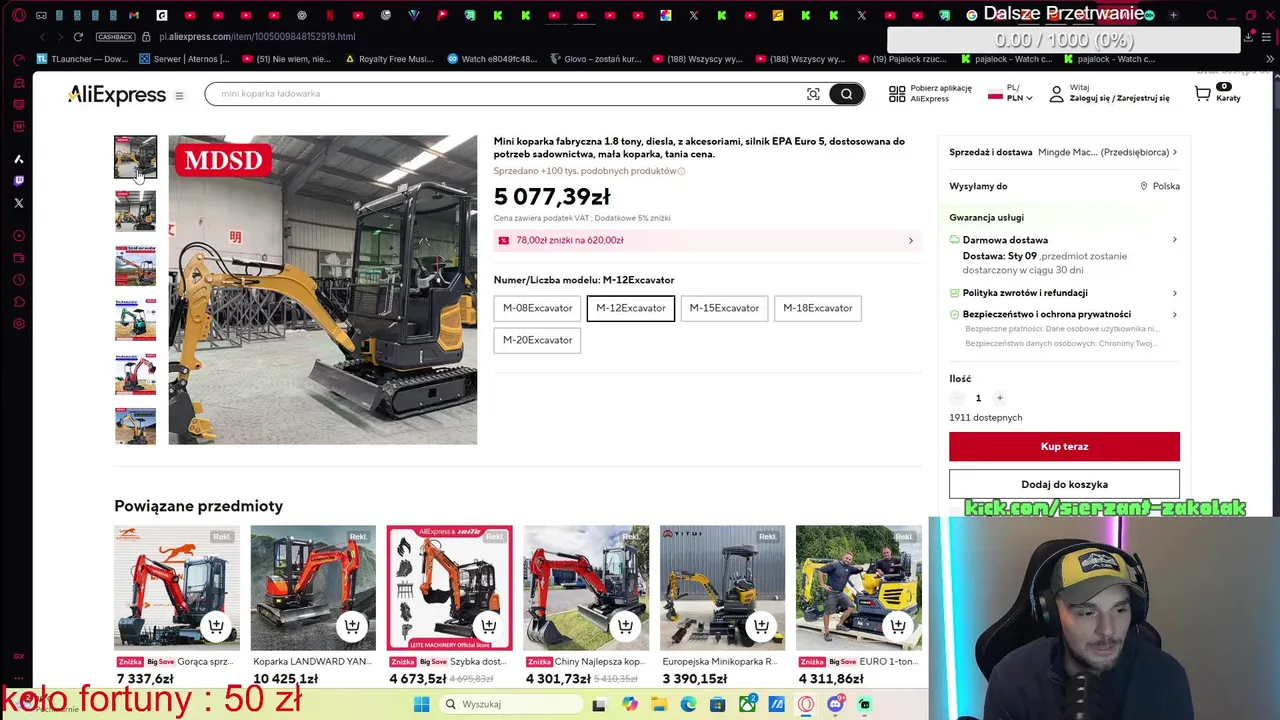Switch to the Gmail browser tab
Viewport: 1280px width, 720px height.
(133, 15)
